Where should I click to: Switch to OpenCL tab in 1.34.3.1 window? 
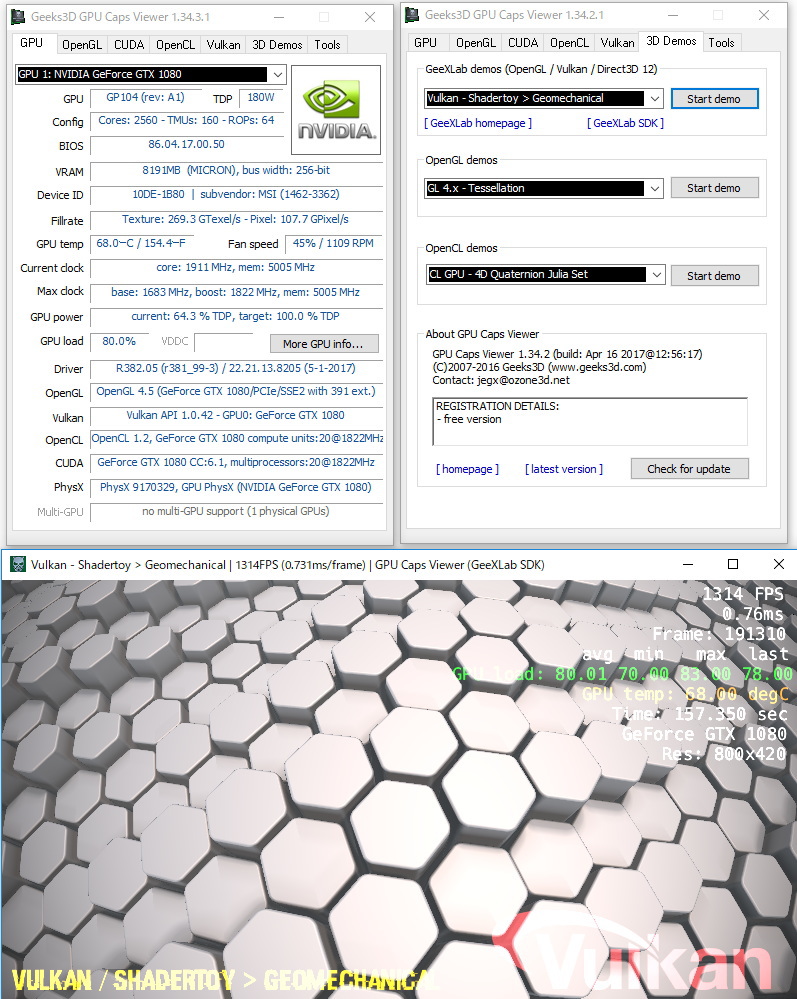[175, 45]
